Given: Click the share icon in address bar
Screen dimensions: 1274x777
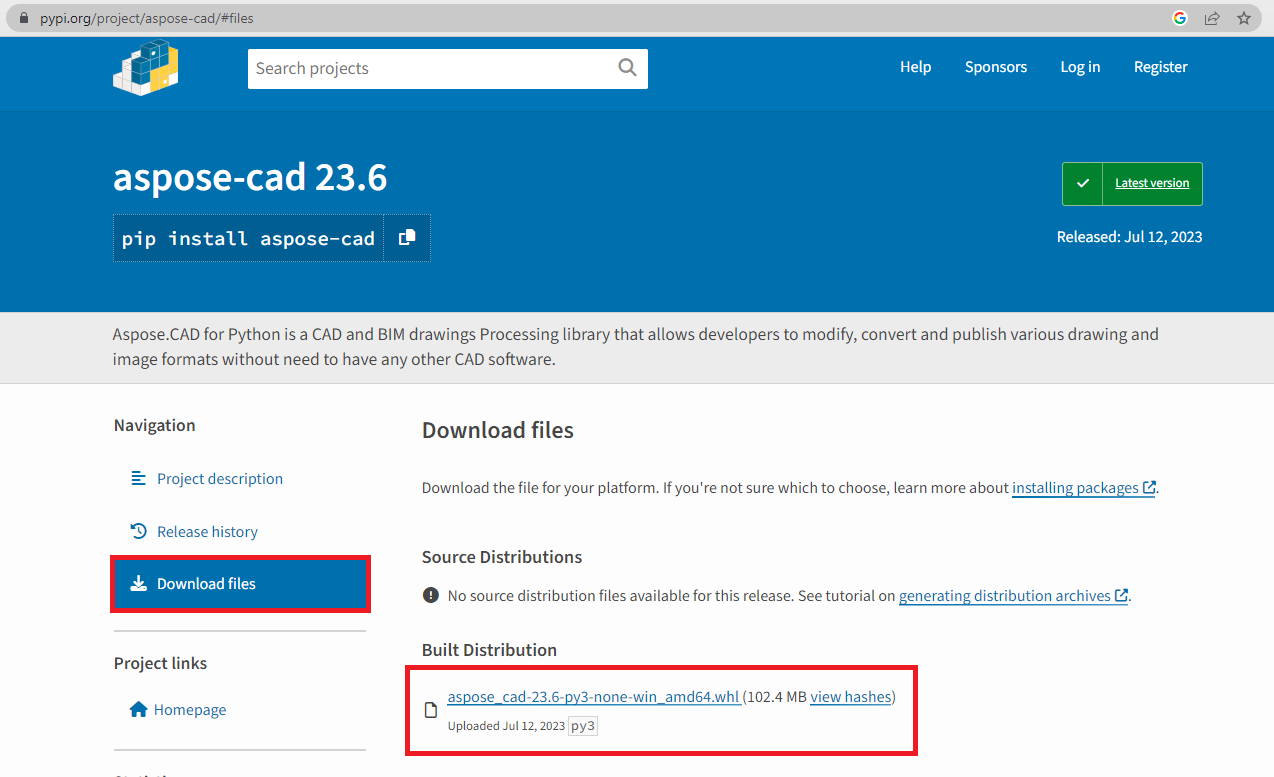Looking at the screenshot, I should (x=1212, y=18).
